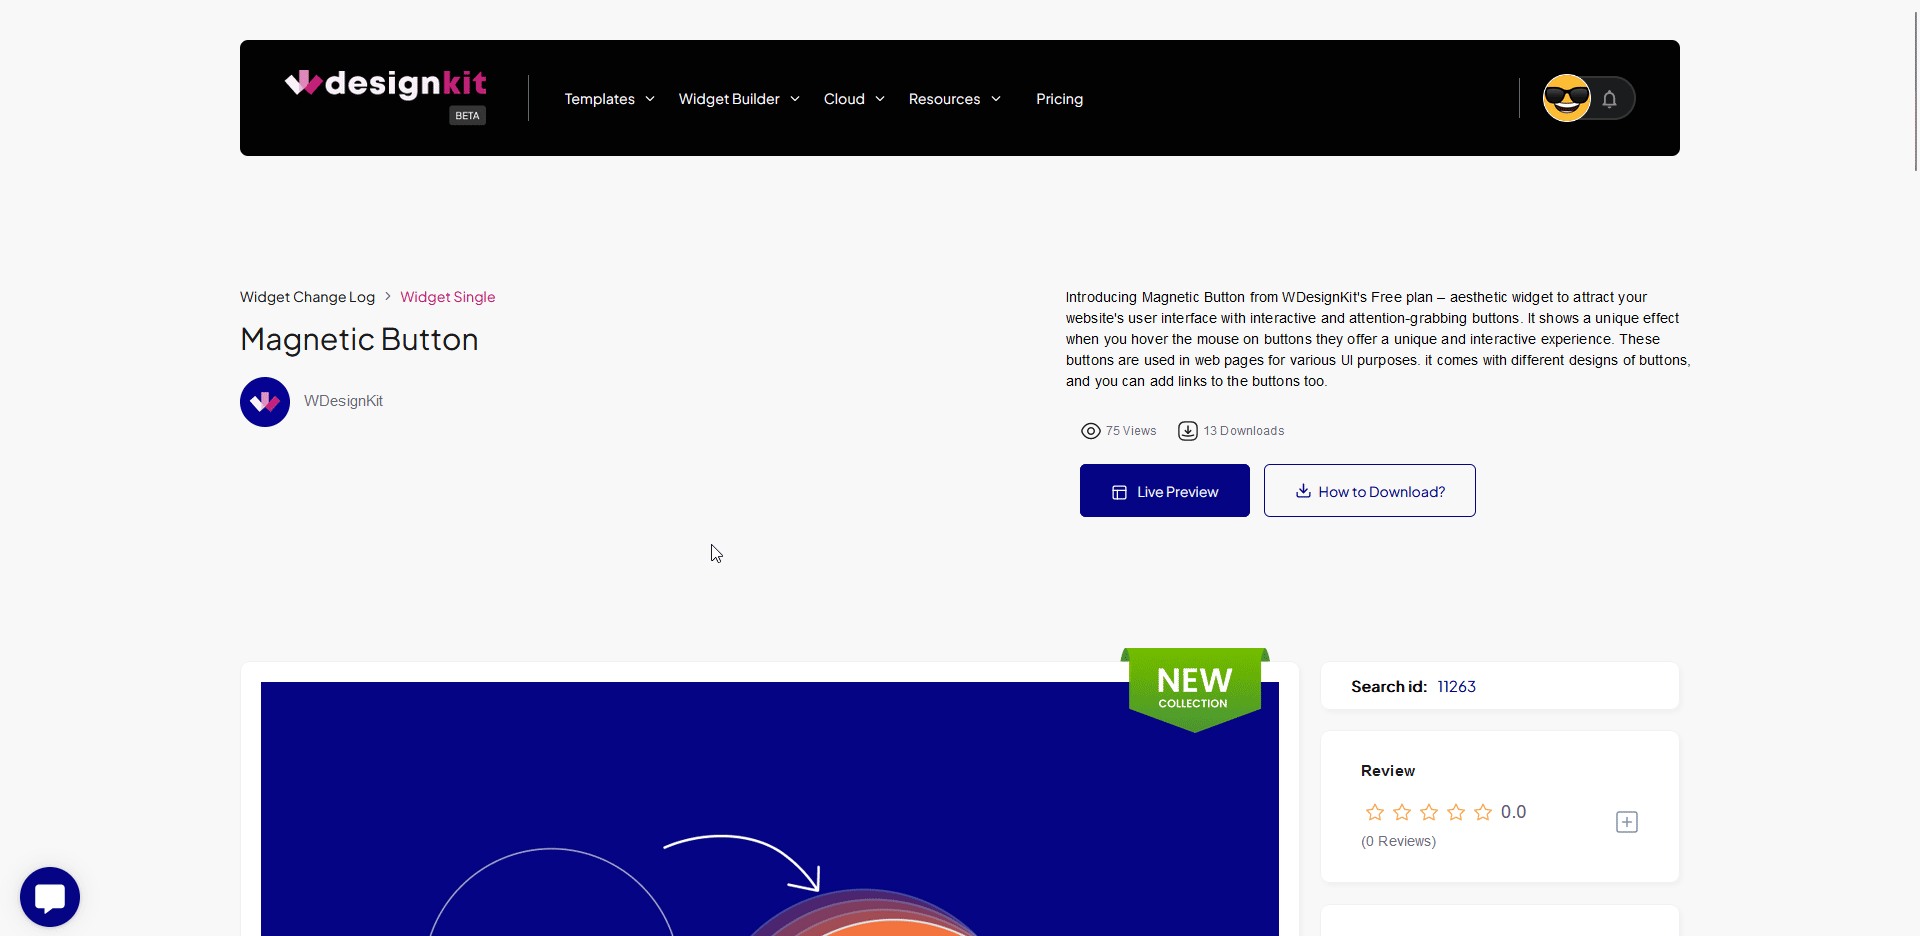Open the notifications bell

coord(1609,99)
